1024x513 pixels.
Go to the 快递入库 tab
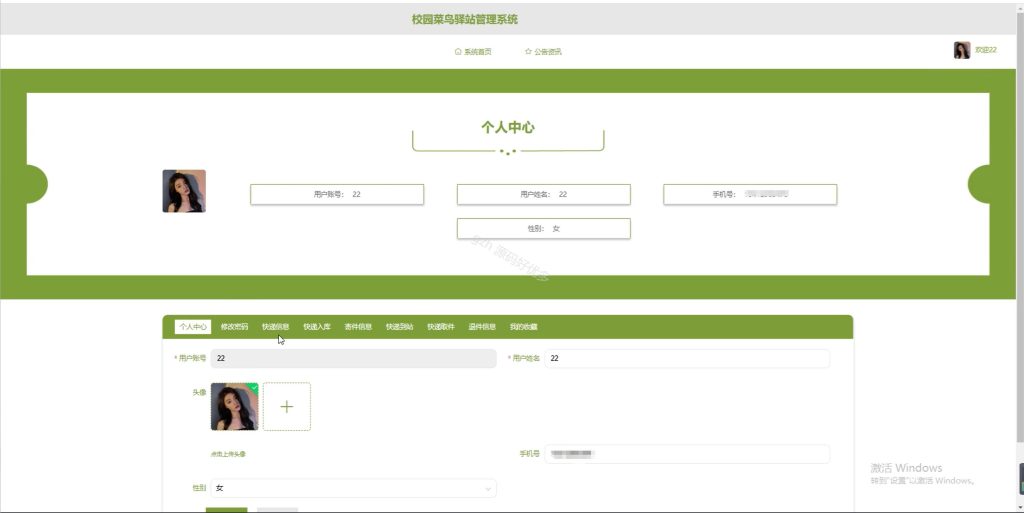pos(317,327)
